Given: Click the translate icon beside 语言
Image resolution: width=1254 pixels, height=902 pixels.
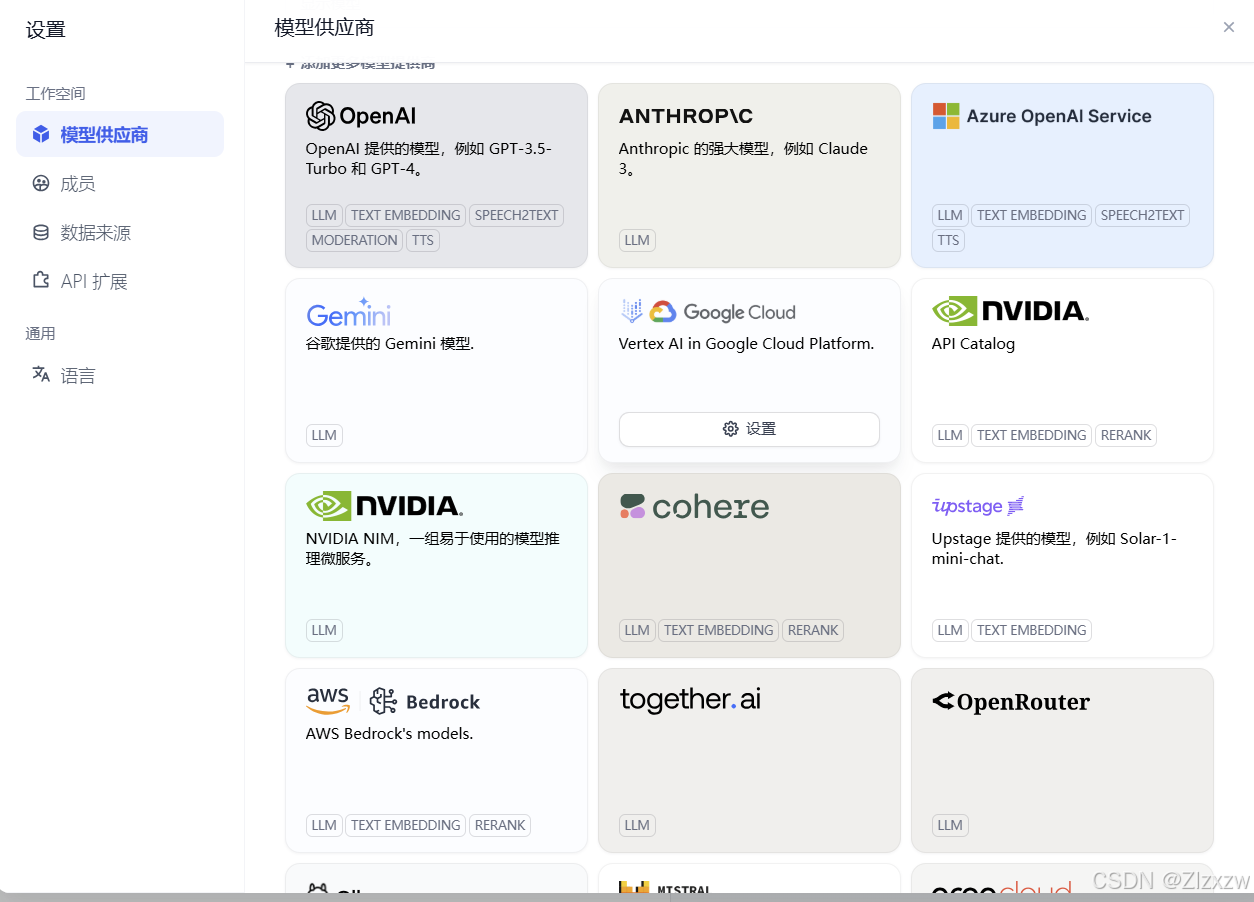Looking at the screenshot, I should point(41,374).
